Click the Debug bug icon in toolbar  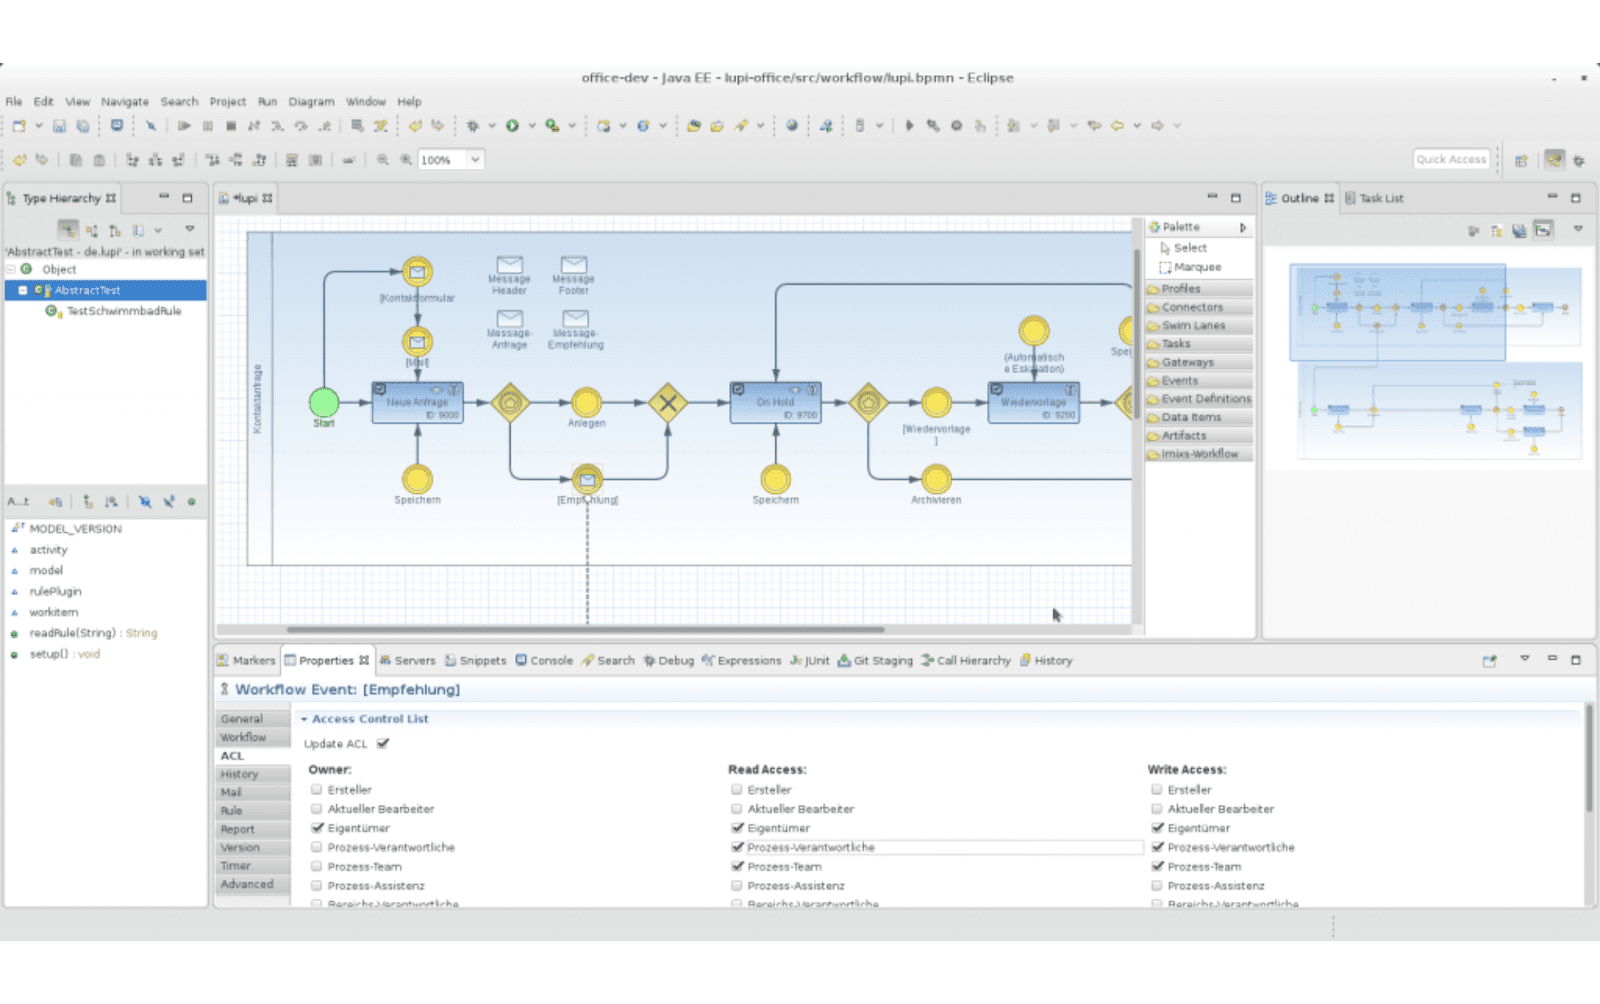coord(473,126)
